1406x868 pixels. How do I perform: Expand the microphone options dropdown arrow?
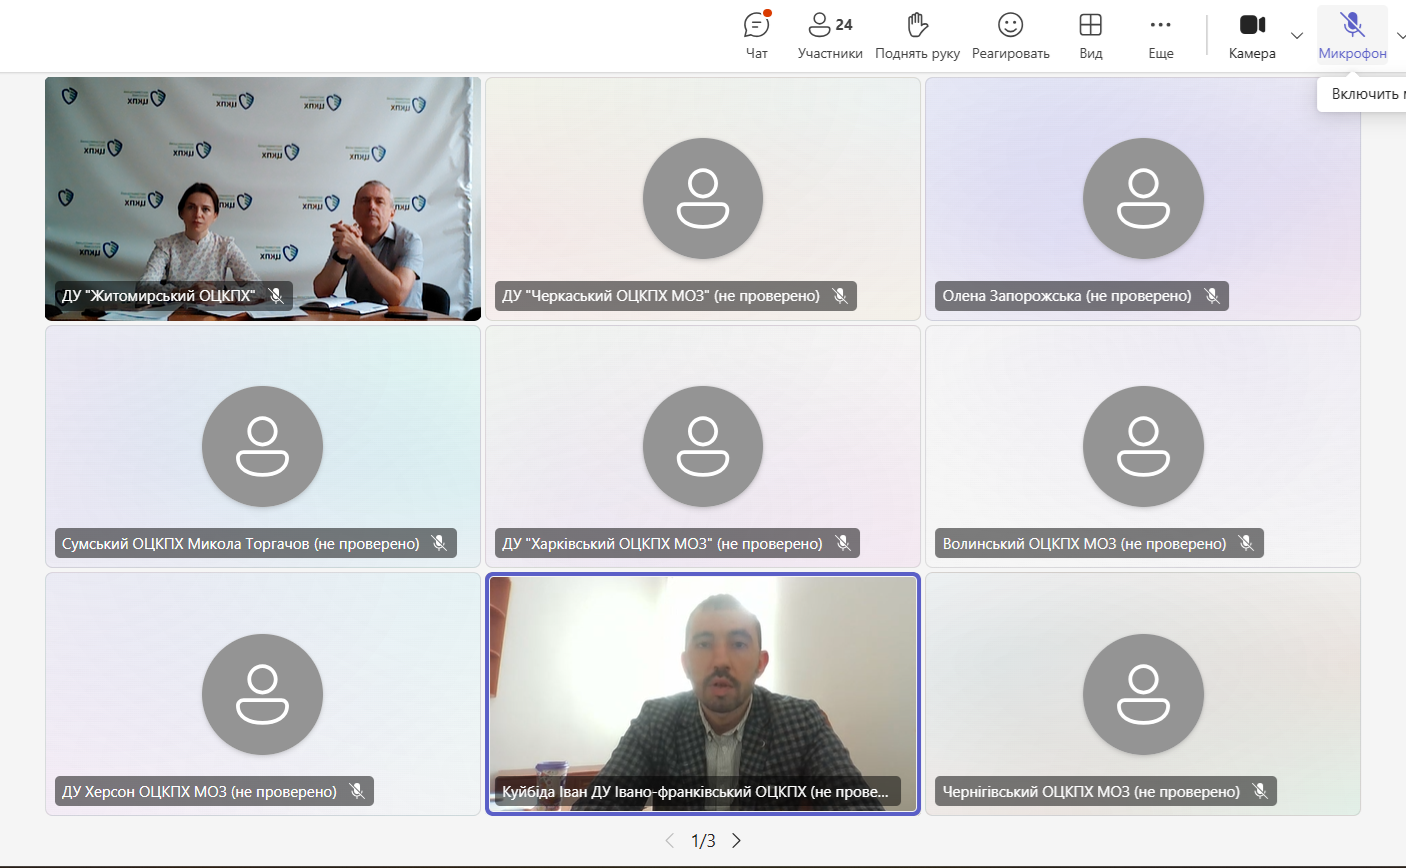[1400, 36]
